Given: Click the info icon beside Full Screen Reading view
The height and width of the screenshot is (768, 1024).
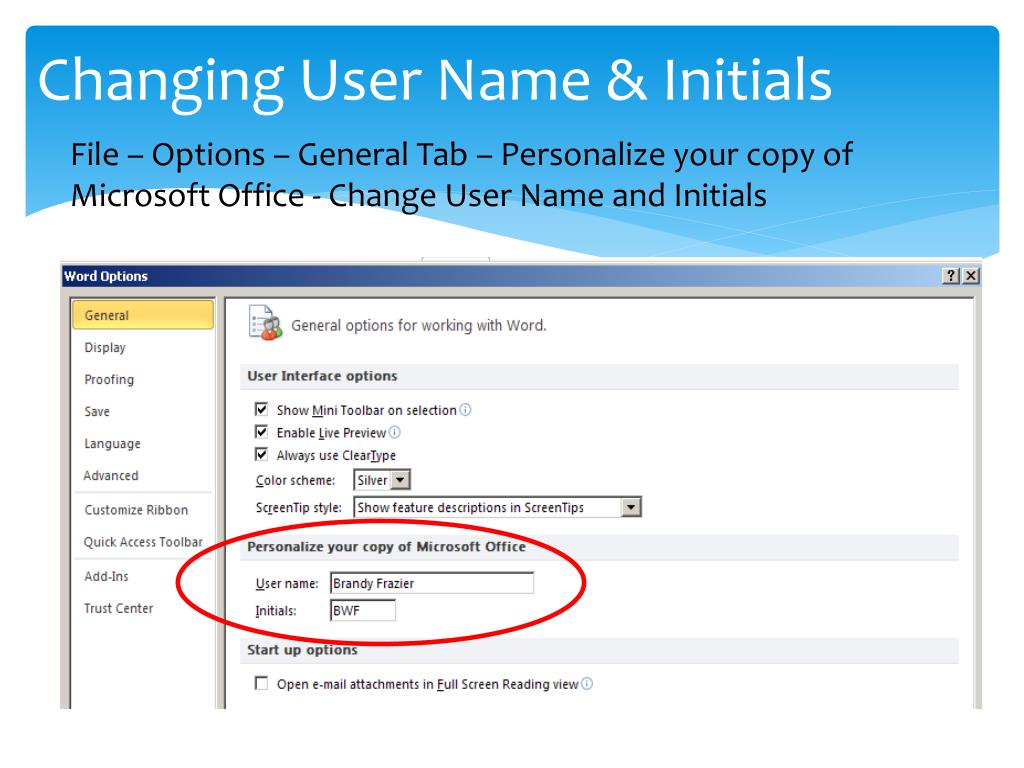Looking at the screenshot, I should click(587, 684).
